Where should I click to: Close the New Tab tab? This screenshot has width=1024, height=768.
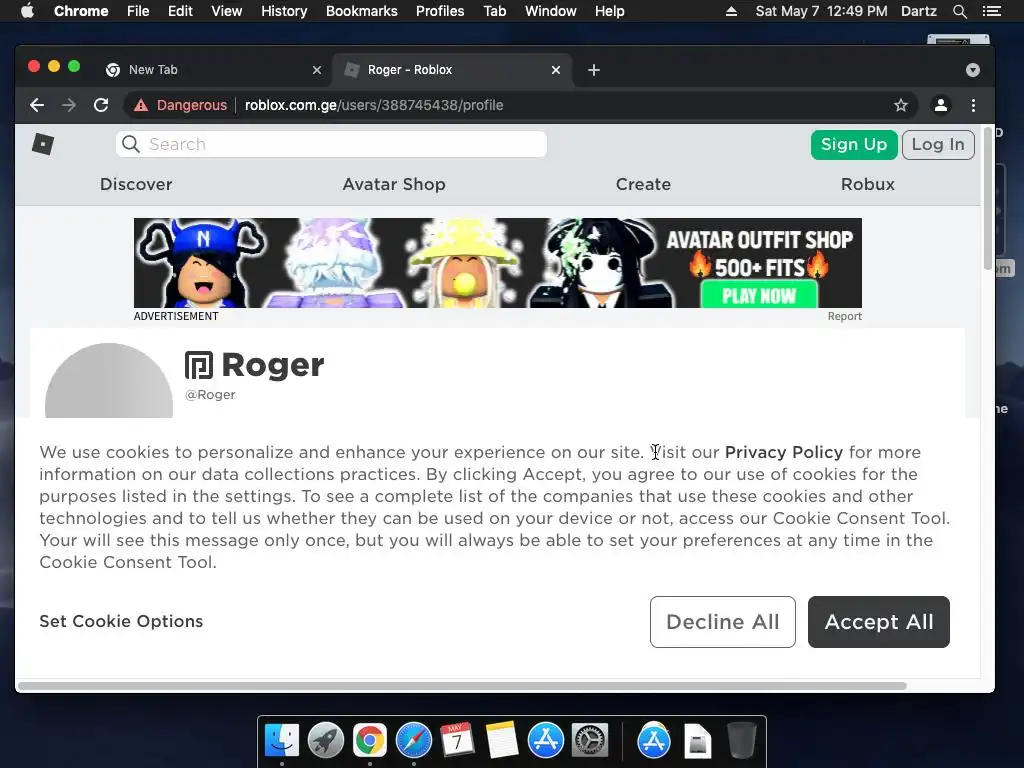(317, 70)
